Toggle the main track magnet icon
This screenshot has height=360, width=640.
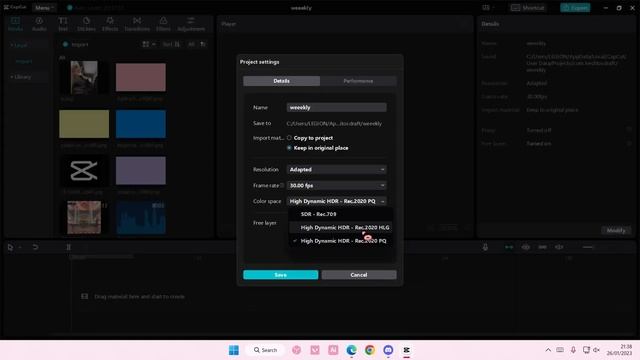tap(509, 247)
